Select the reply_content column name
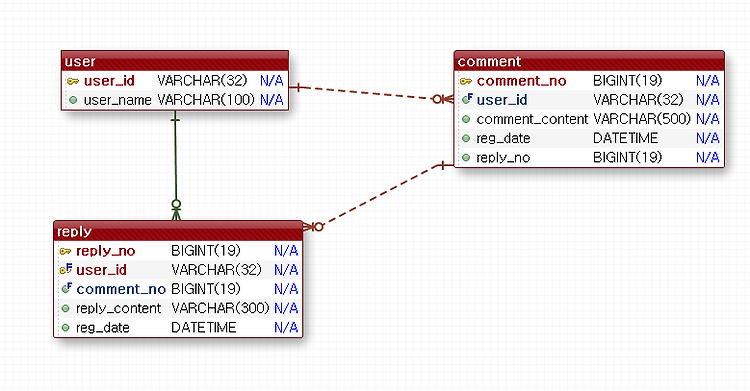The image size is (750, 391). [x=119, y=308]
